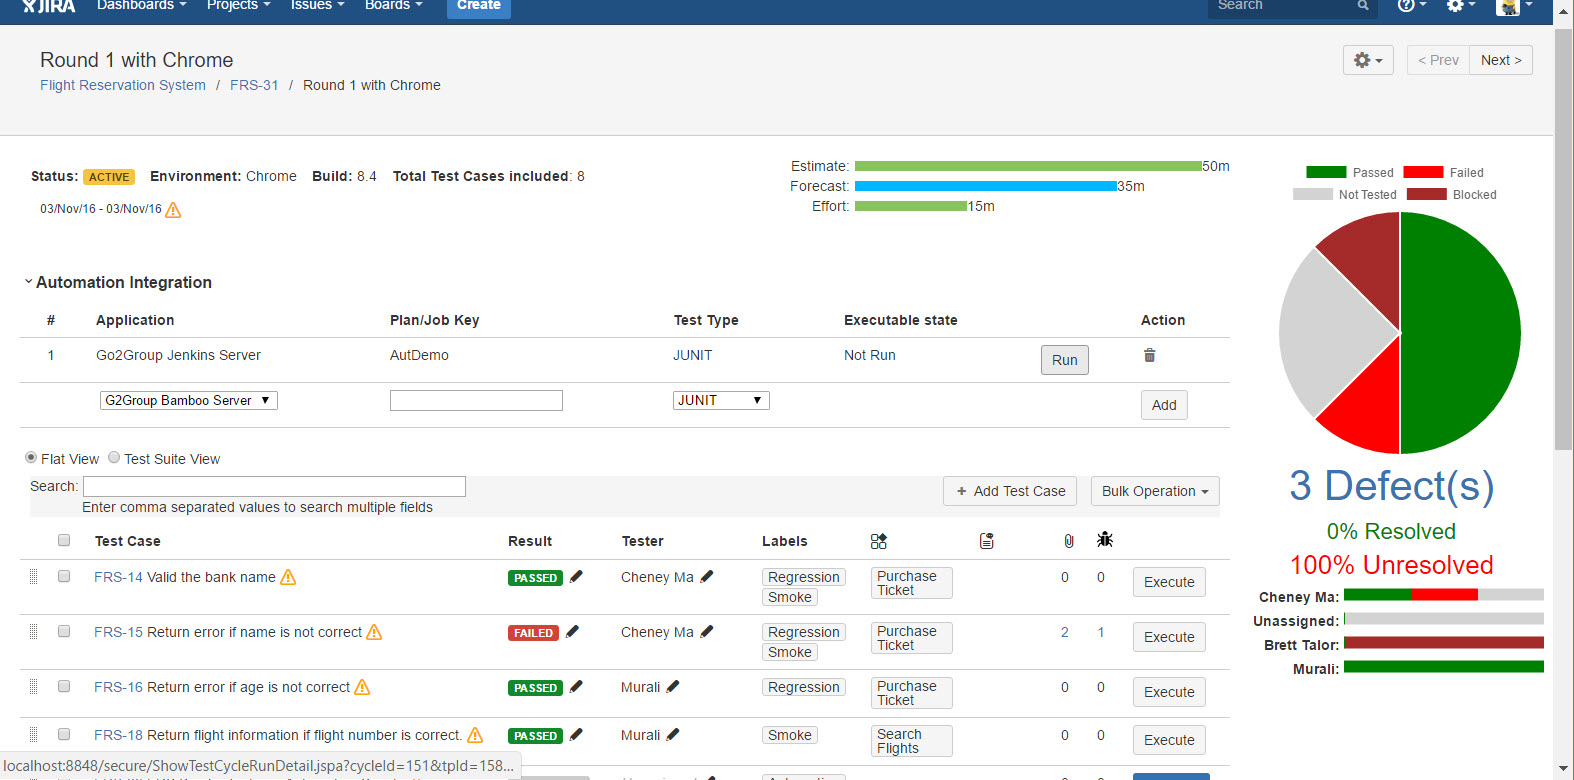Open the FRS-31 breadcrumb link

(254, 85)
